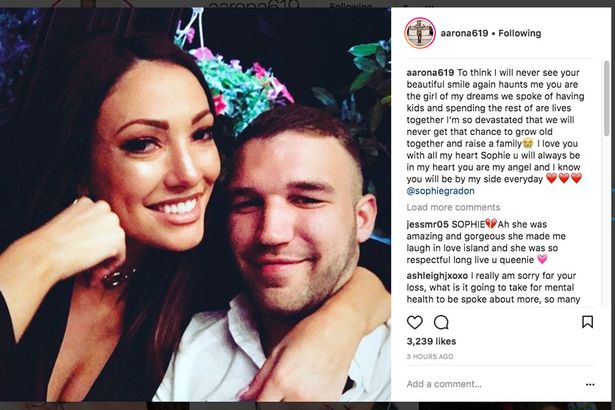Click aarona619's circular profile avatar

pyautogui.click(x=420, y=33)
